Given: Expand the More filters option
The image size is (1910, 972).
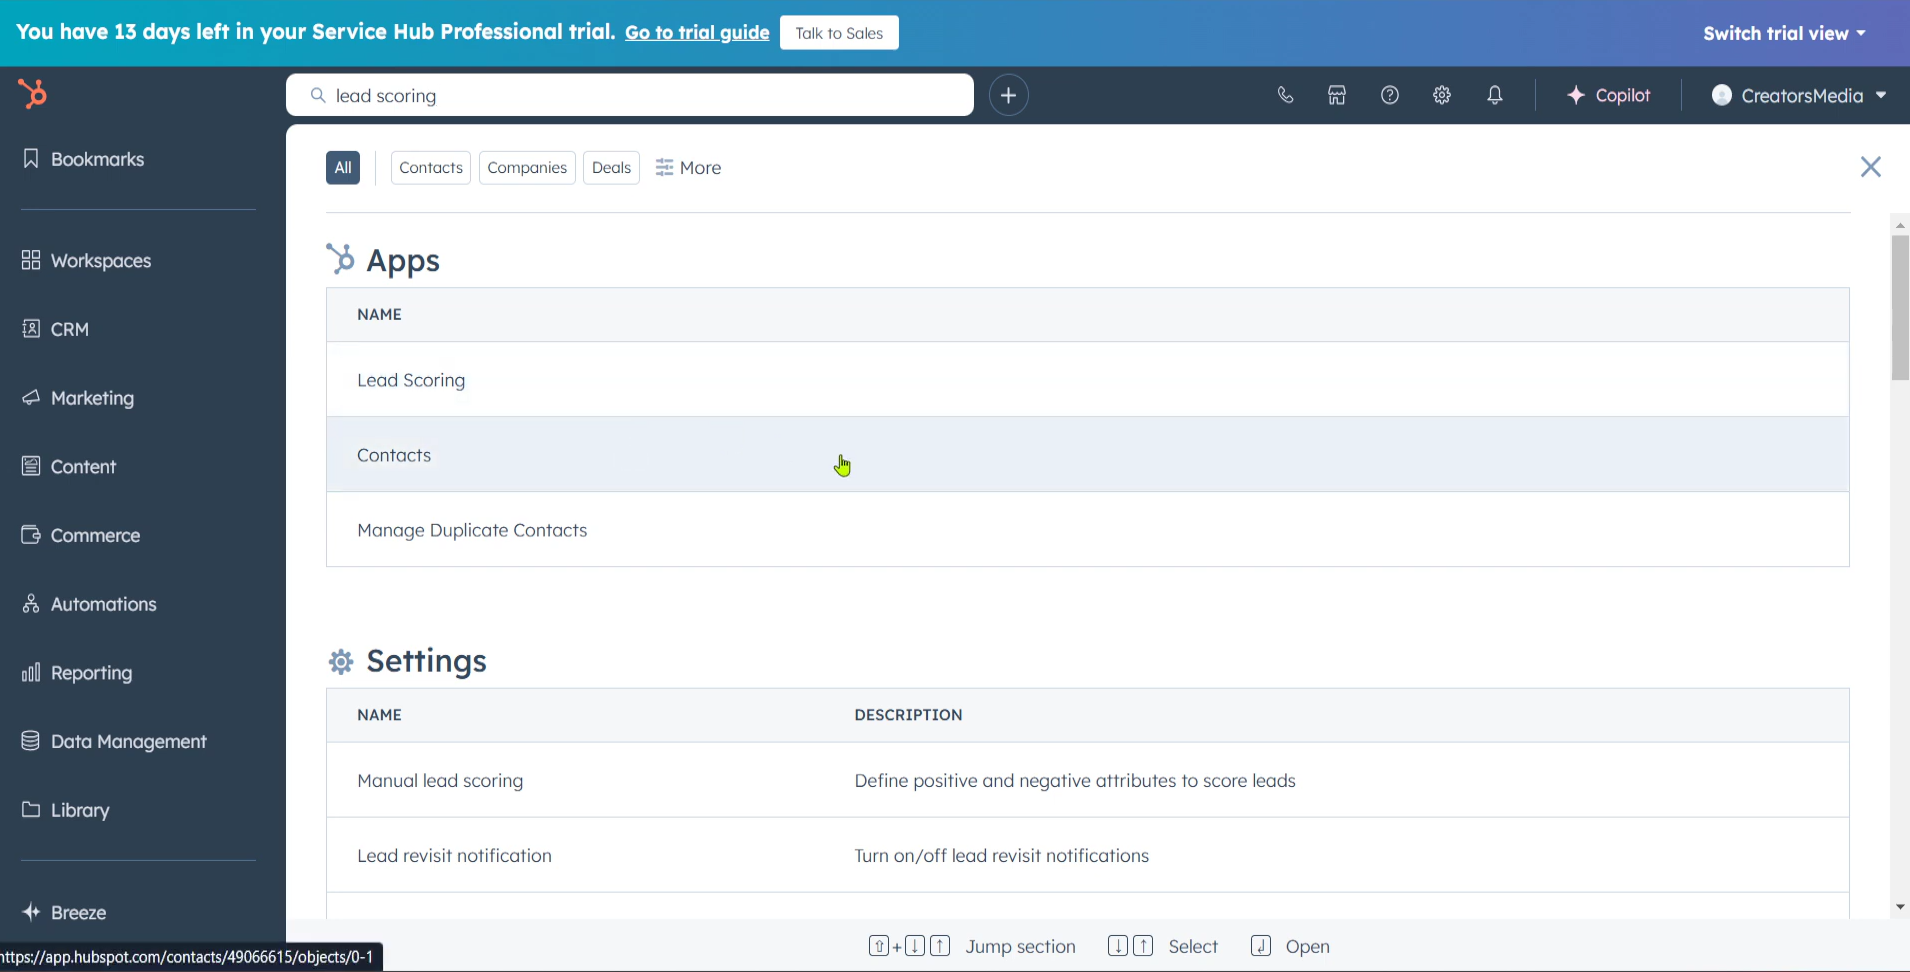Looking at the screenshot, I should pyautogui.click(x=688, y=168).
